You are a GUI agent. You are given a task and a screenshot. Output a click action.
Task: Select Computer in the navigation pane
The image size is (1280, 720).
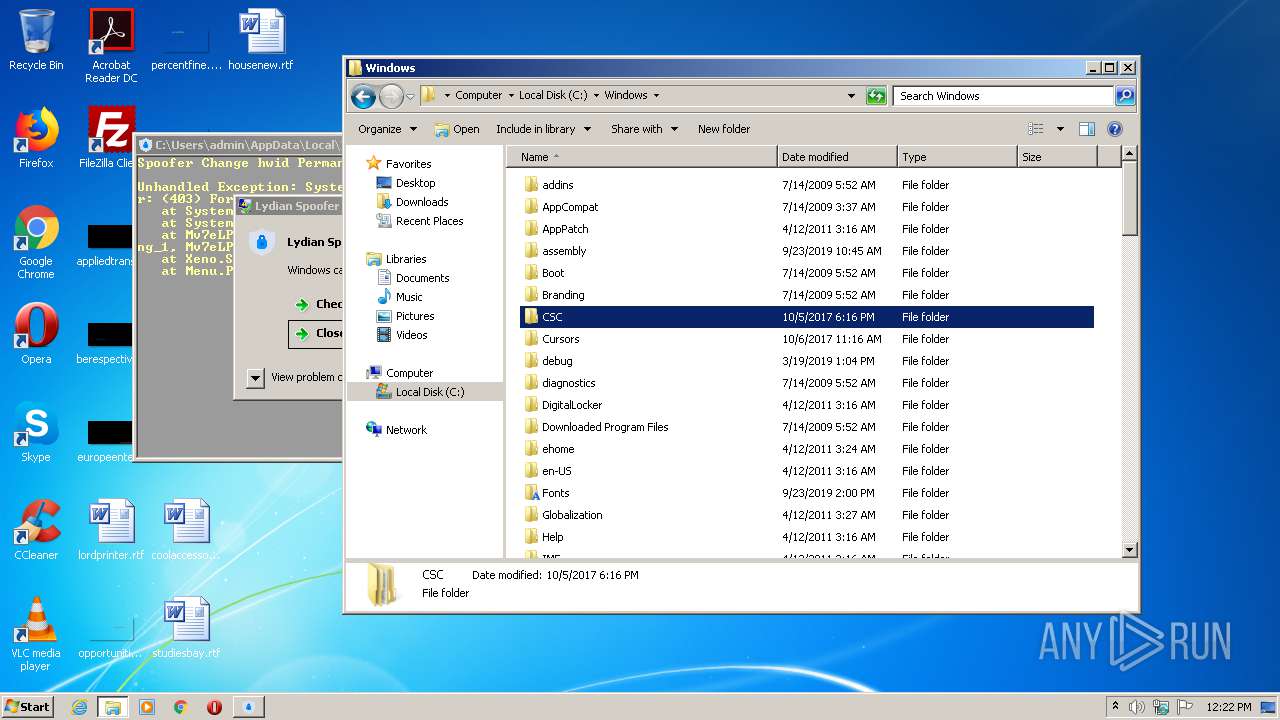click(409, 373)
